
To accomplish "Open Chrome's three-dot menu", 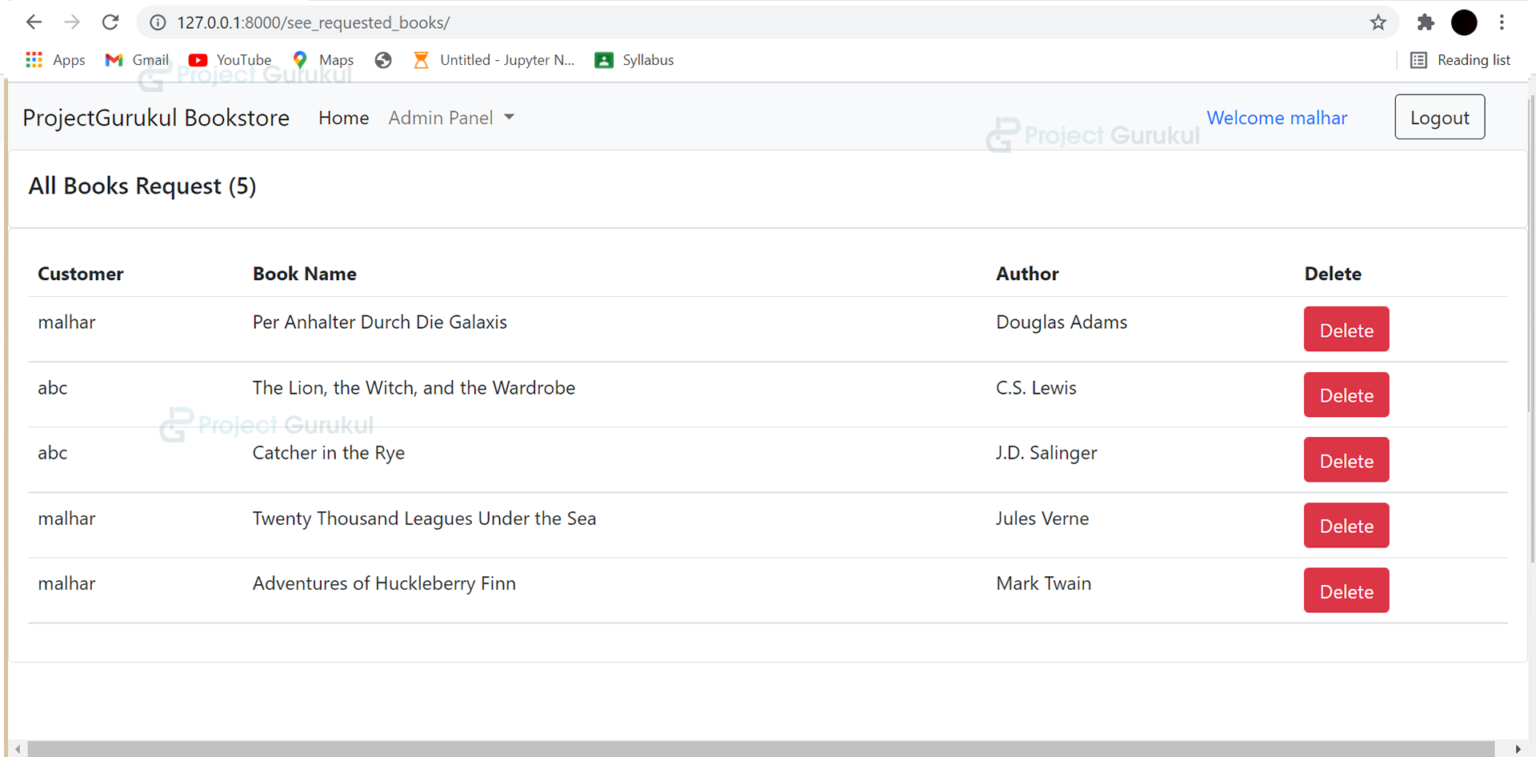I will pos(1503,21).
